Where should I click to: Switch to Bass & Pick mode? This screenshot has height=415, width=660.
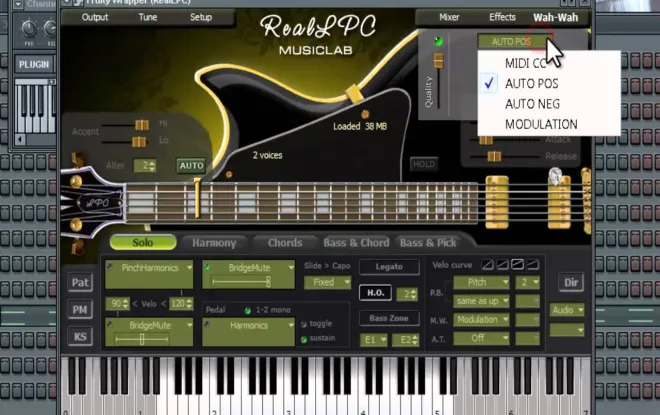click(428, 243)
